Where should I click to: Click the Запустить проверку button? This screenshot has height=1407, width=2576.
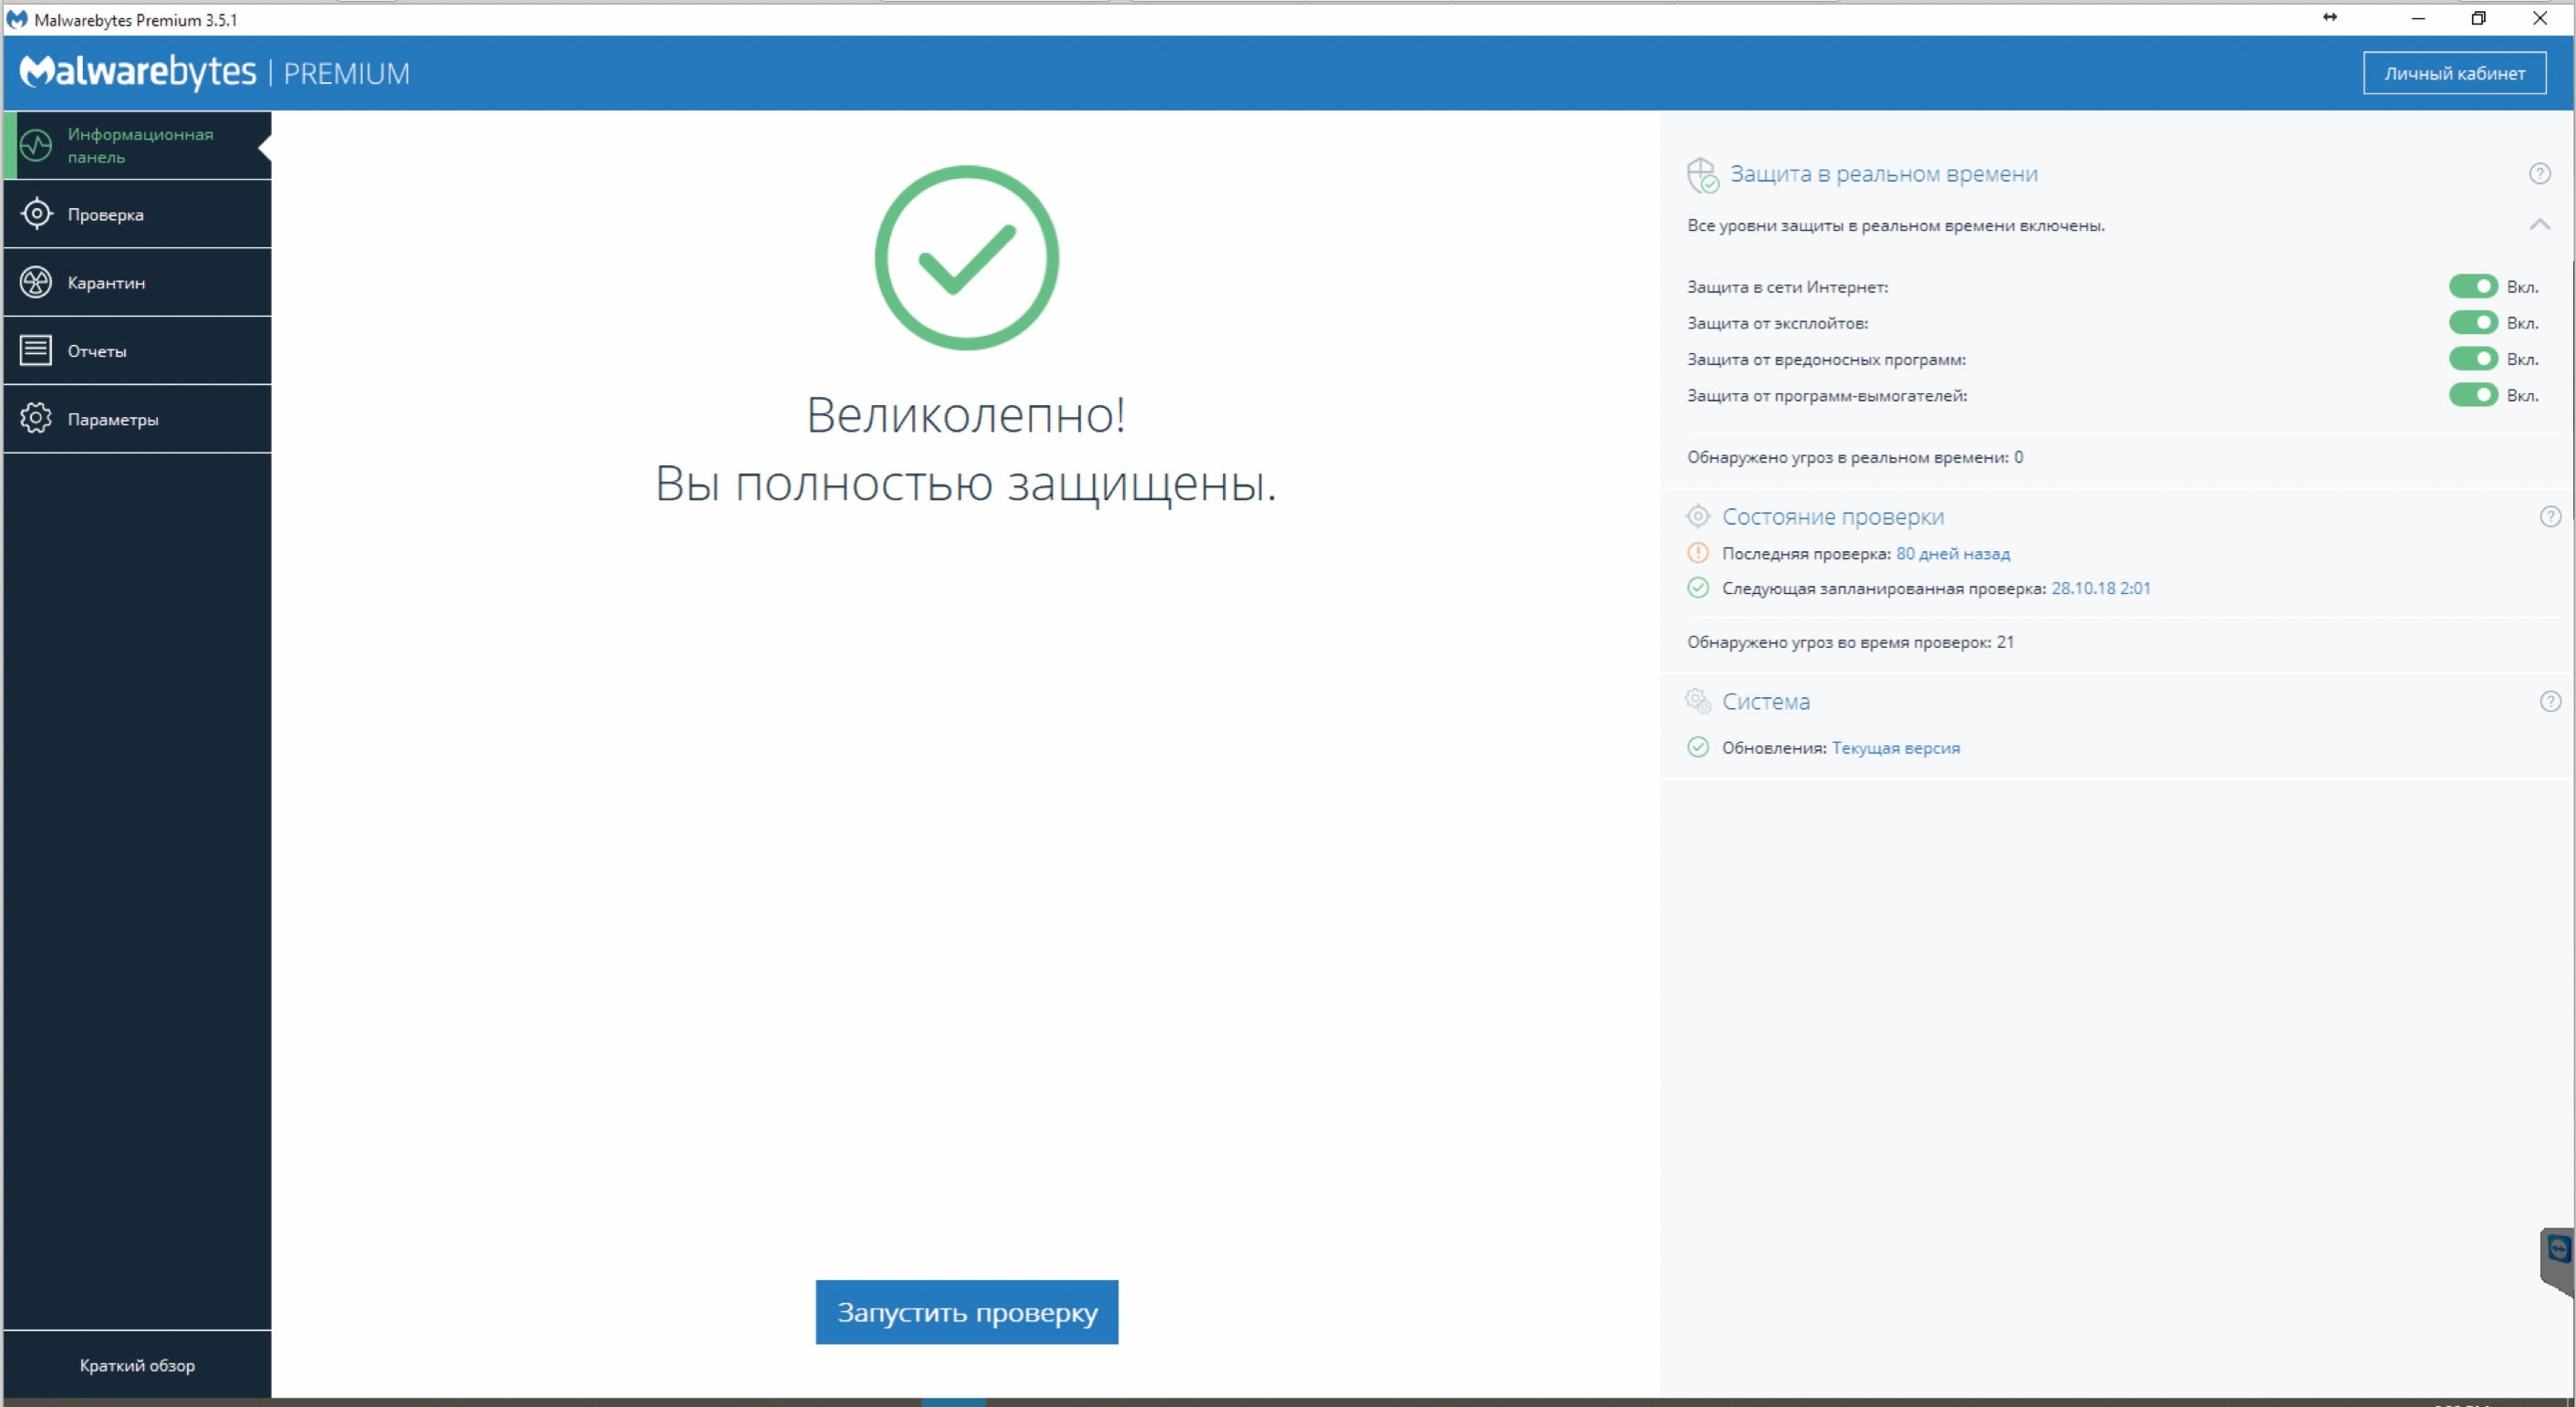(x=966, y=1312)
